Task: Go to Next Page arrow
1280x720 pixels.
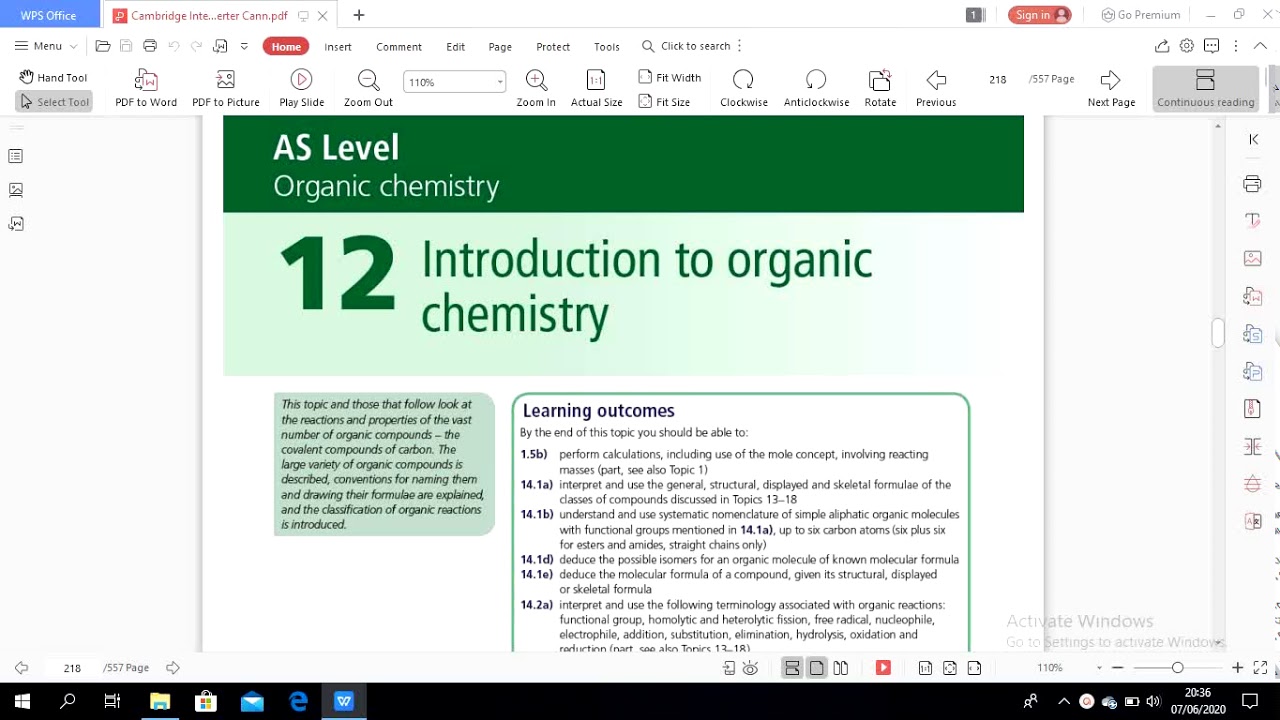Action: pyautogui.click(x=1110, y=80)
